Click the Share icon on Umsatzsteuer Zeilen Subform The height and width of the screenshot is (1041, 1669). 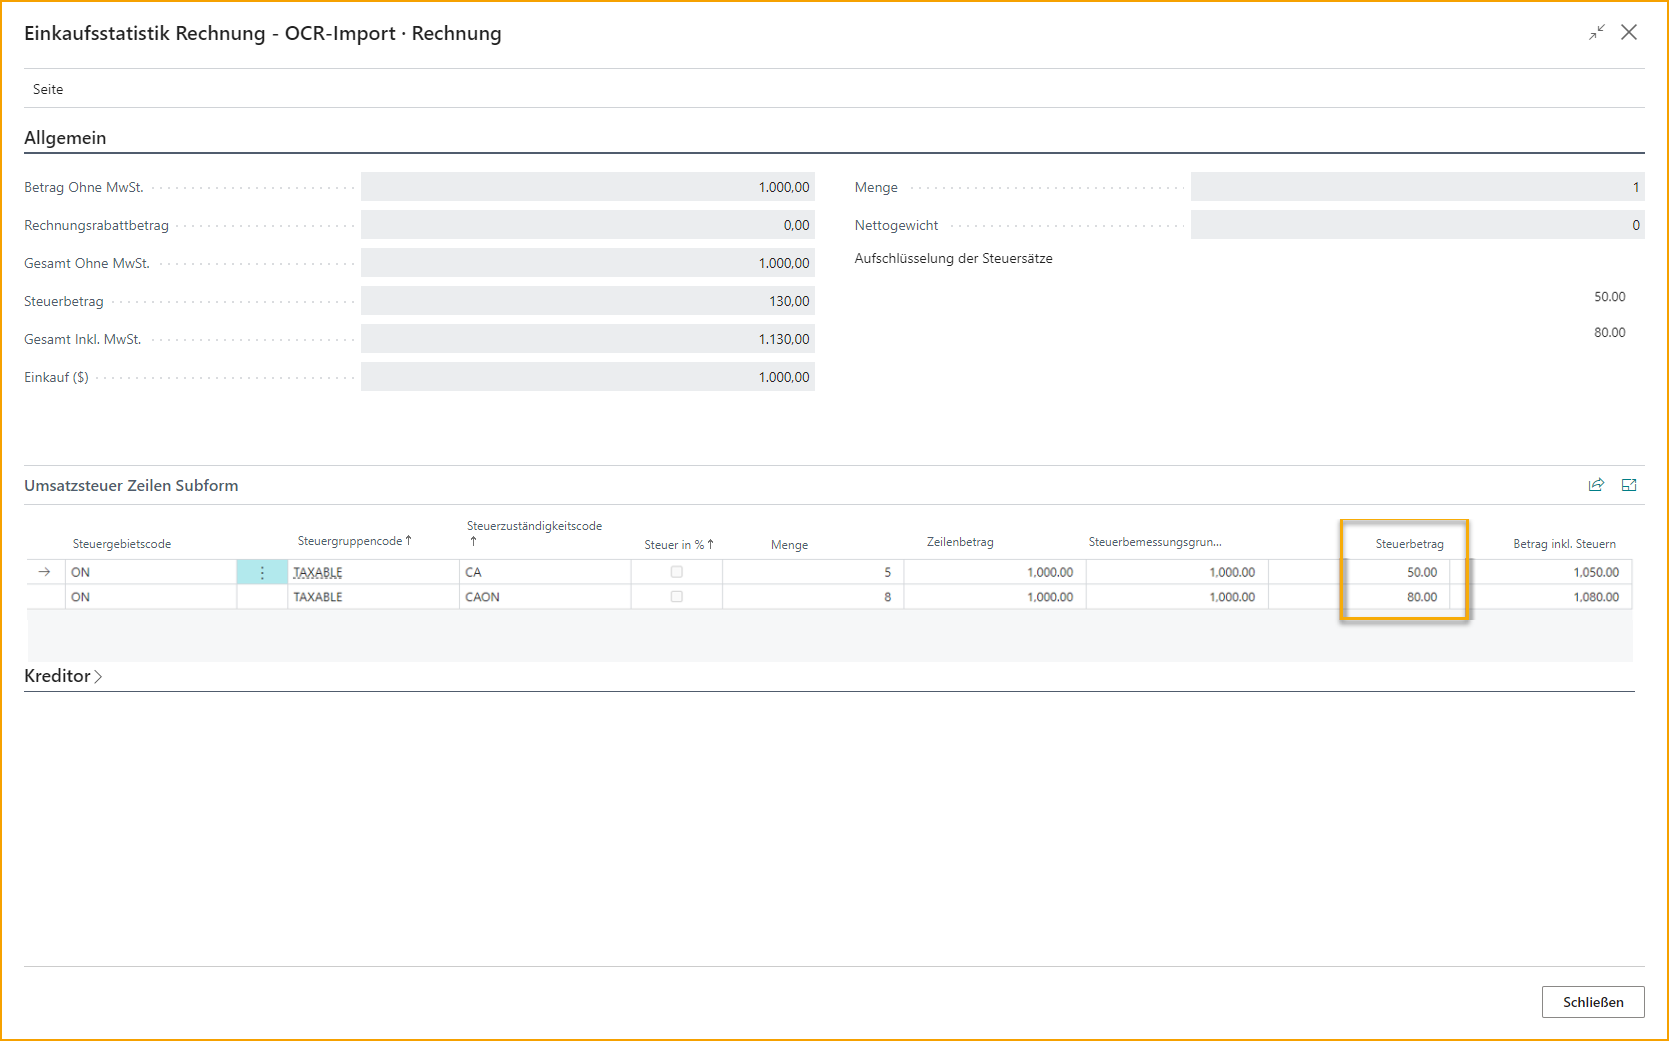coord(1597,484)
